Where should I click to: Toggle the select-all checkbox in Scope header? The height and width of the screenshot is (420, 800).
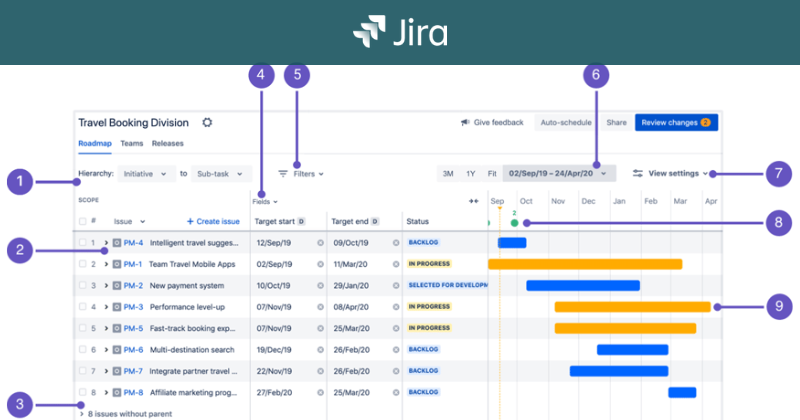[x=83, y=221]
